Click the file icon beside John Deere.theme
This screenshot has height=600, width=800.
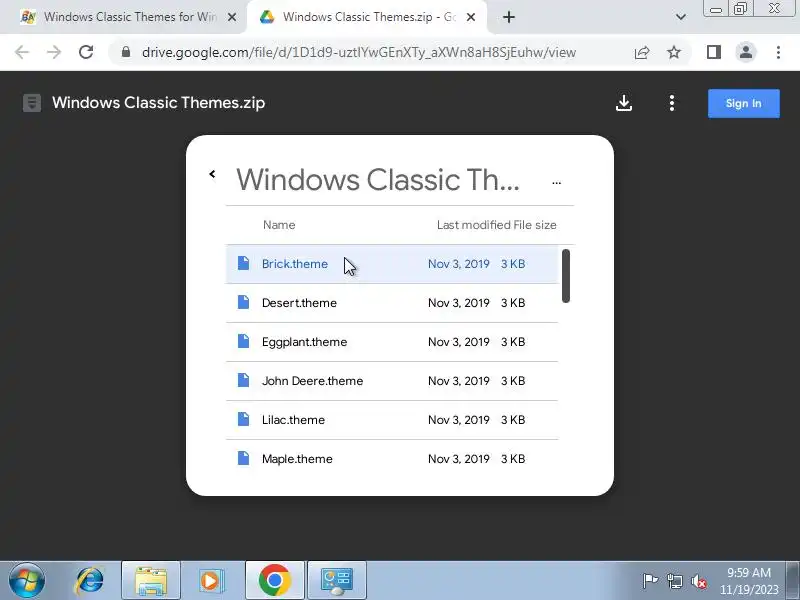coord(243,380)
